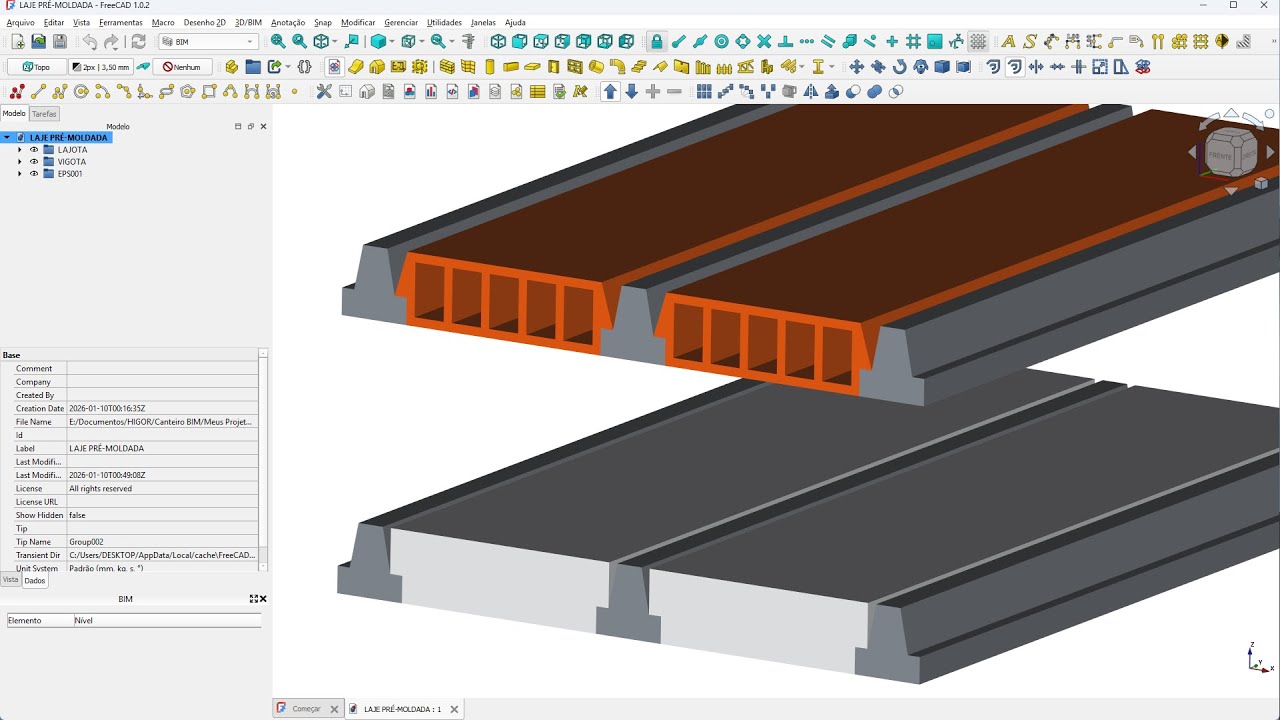Draw a rectangle with the Rectangle tool
Screen dimensions: 1280x720
[x=209, y=91]
